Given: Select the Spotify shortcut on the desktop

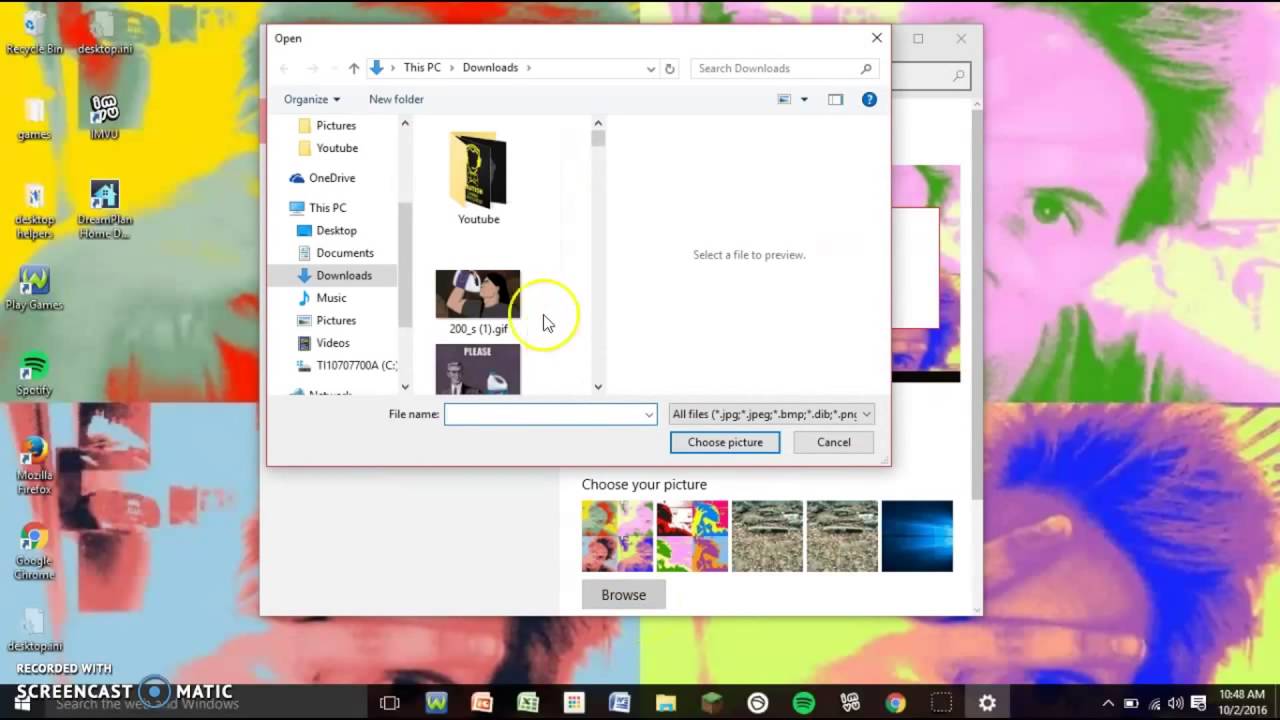Looking at the screenshot, I should [34, 374].
